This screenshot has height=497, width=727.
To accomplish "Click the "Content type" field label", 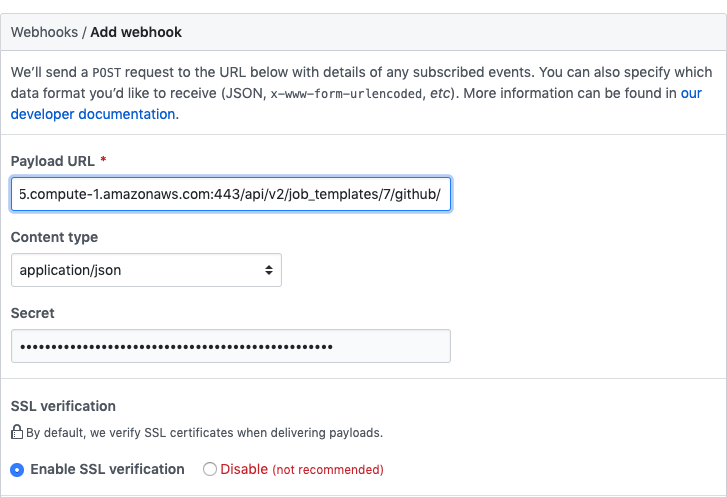I will click(54, 237).
